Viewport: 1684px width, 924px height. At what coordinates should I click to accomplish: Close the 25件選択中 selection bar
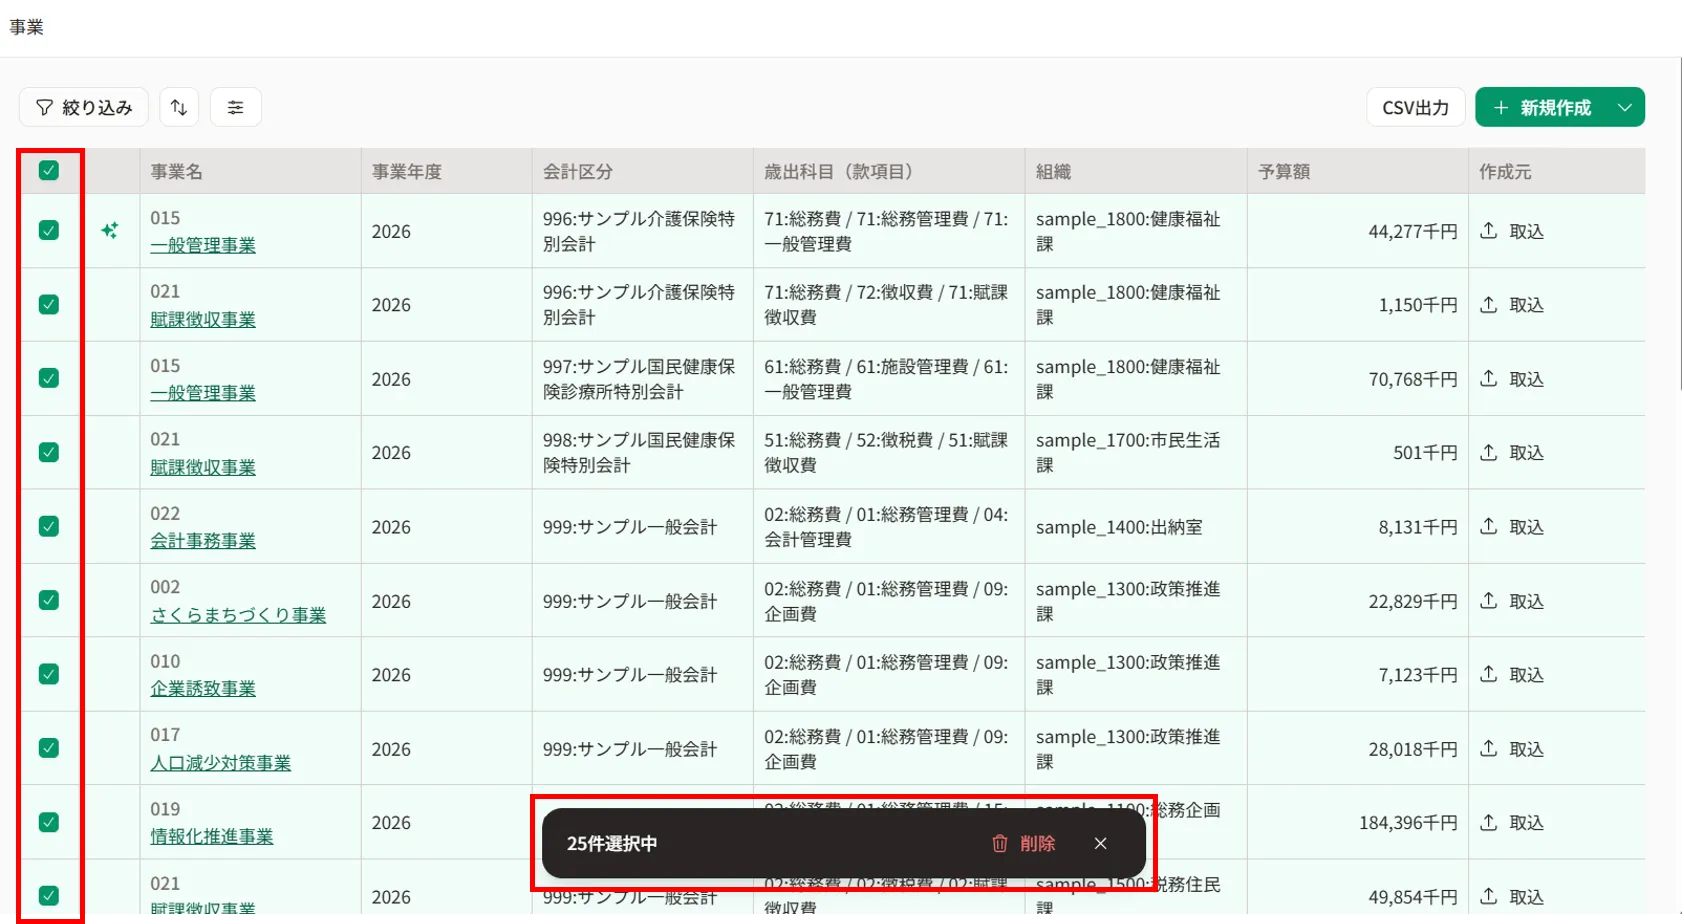click(x=1100, y=844)
